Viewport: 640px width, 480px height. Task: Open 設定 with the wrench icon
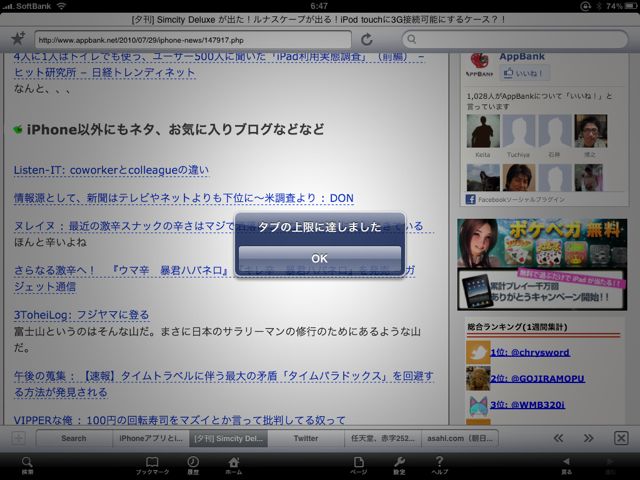[x=399, y=465]
